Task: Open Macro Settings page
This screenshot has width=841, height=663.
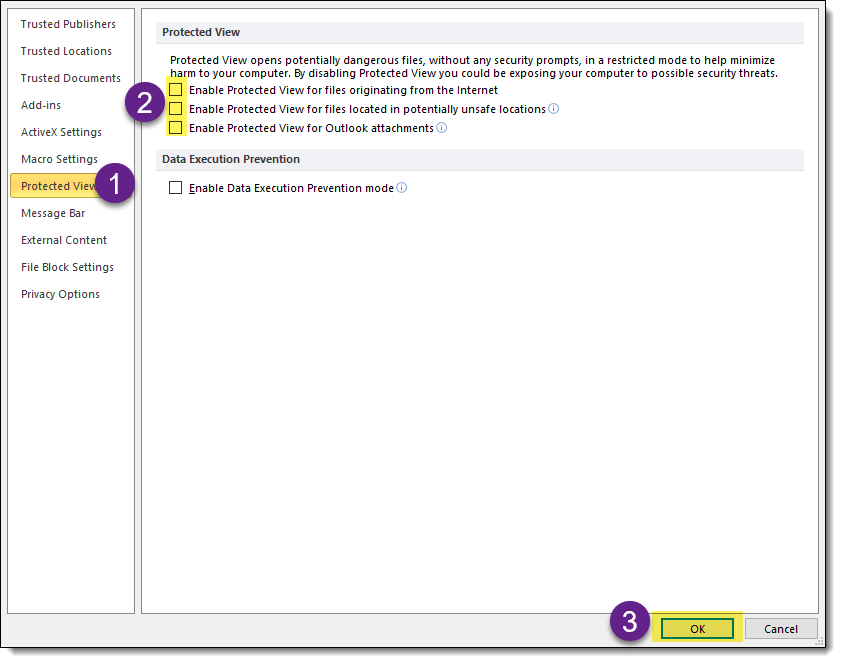Action: (x=59, y=159)
